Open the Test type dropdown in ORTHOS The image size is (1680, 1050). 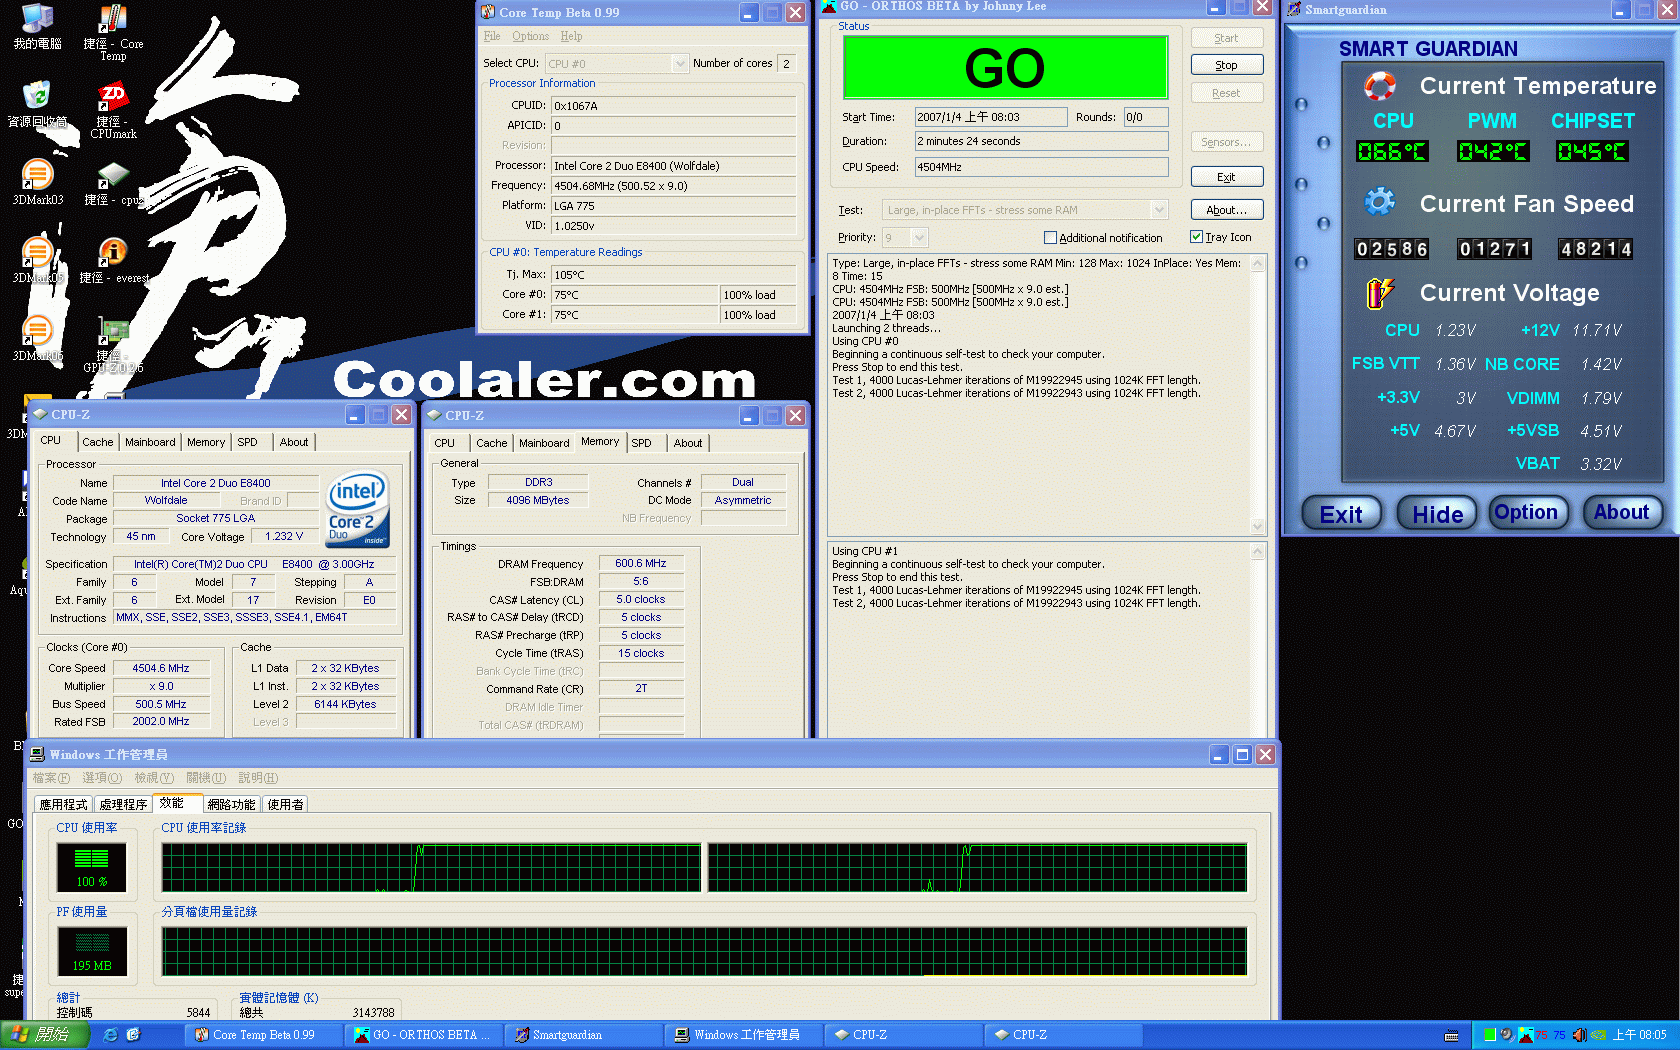1159,210
